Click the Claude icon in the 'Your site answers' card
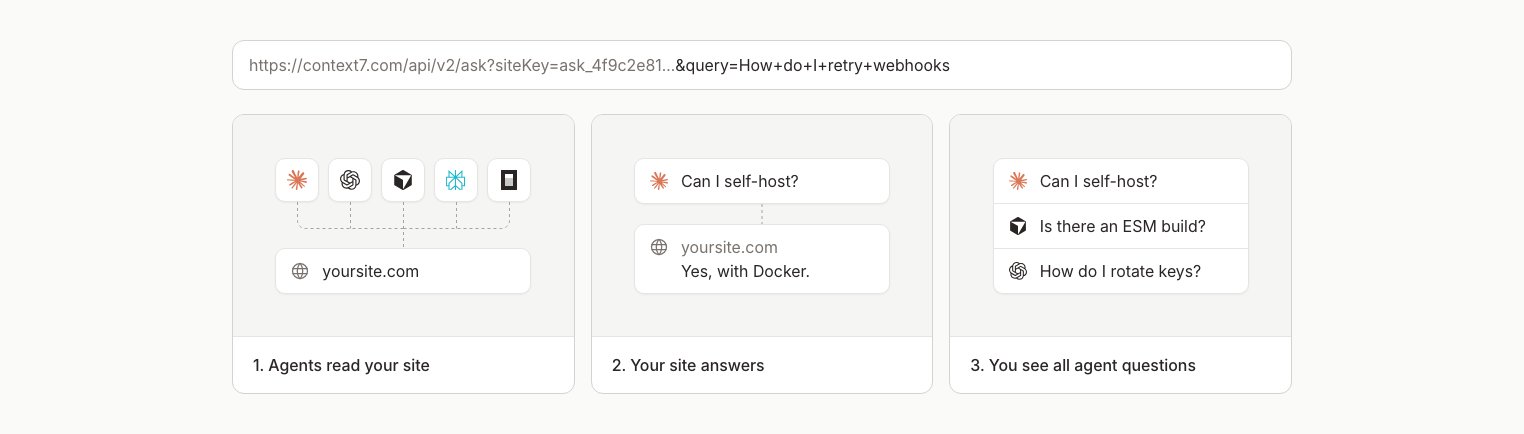 click(x=658, y=181)
